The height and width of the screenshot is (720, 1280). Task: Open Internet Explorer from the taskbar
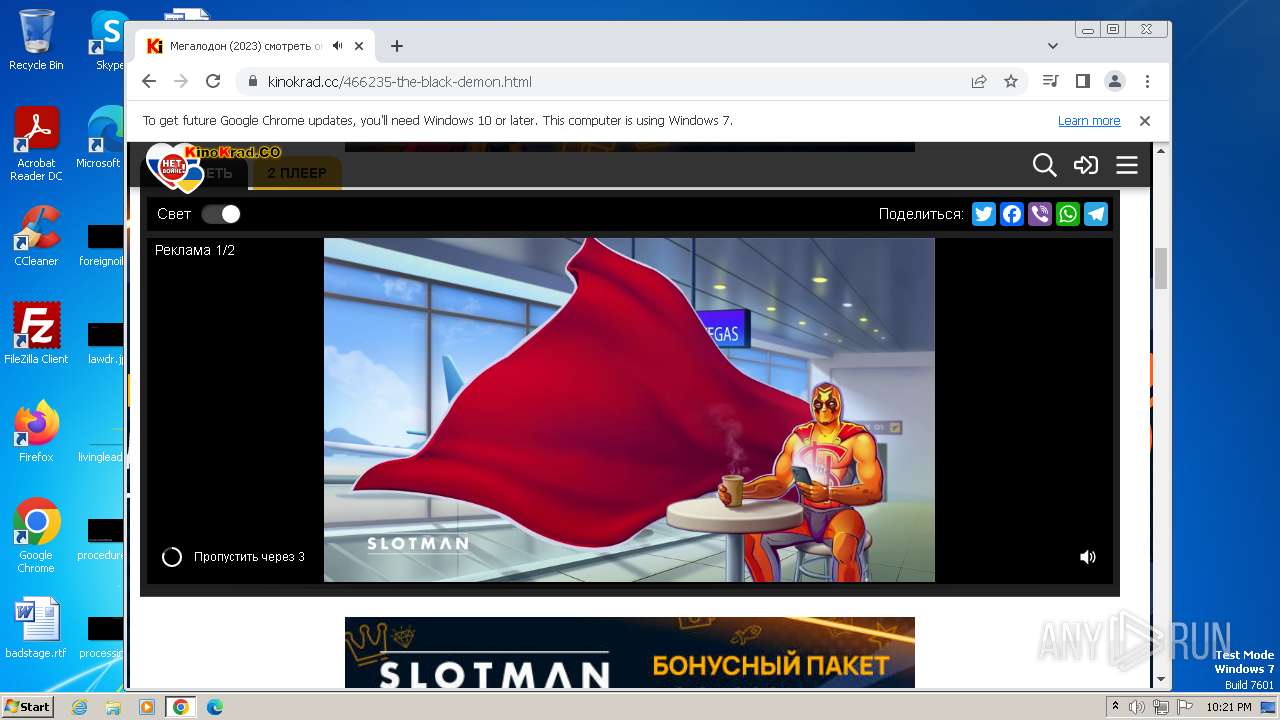point(80,707)
